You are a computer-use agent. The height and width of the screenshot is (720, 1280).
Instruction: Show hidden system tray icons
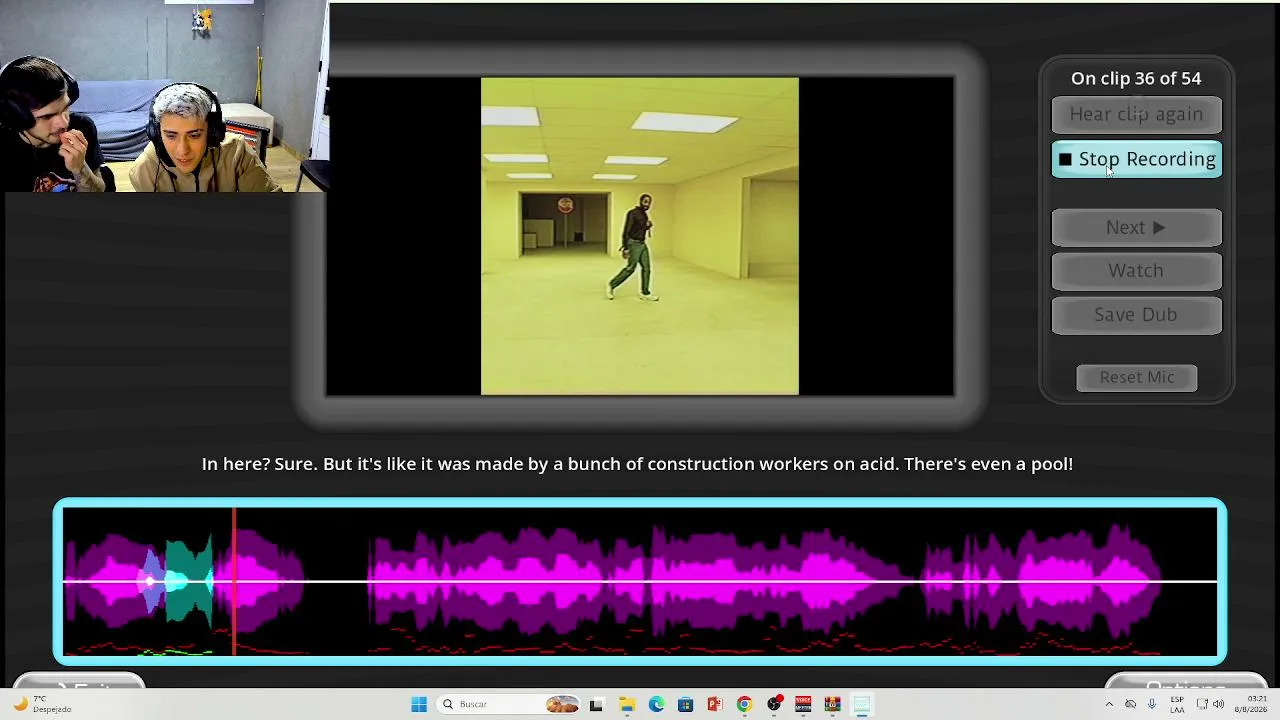pos(1108,704)
